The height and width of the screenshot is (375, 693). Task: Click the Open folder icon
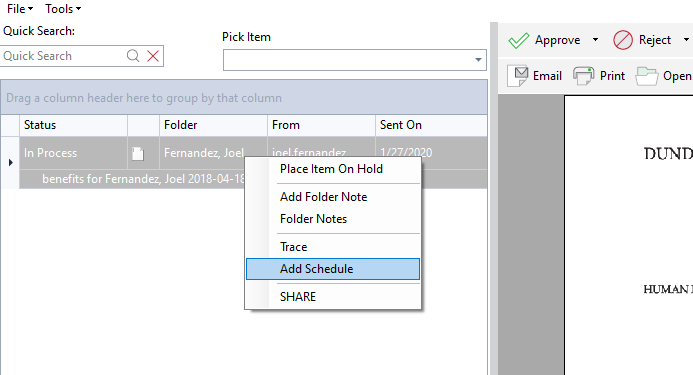click(647, 76)
